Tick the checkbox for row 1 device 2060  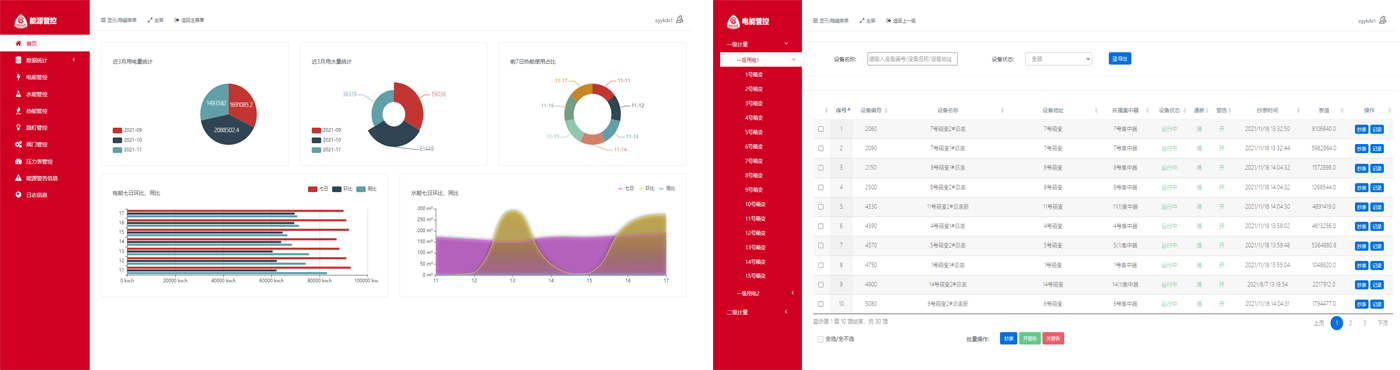coord(821,129)
